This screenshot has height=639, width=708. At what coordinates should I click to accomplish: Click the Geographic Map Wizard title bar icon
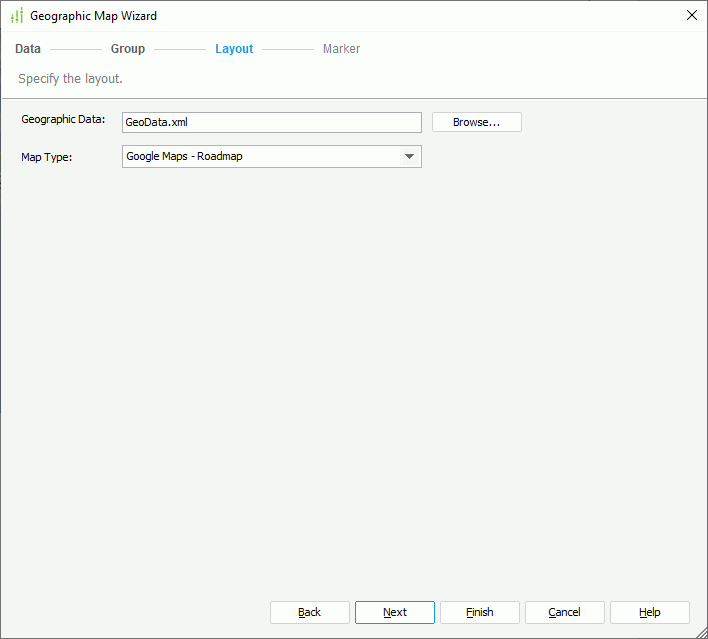point(16,16)
